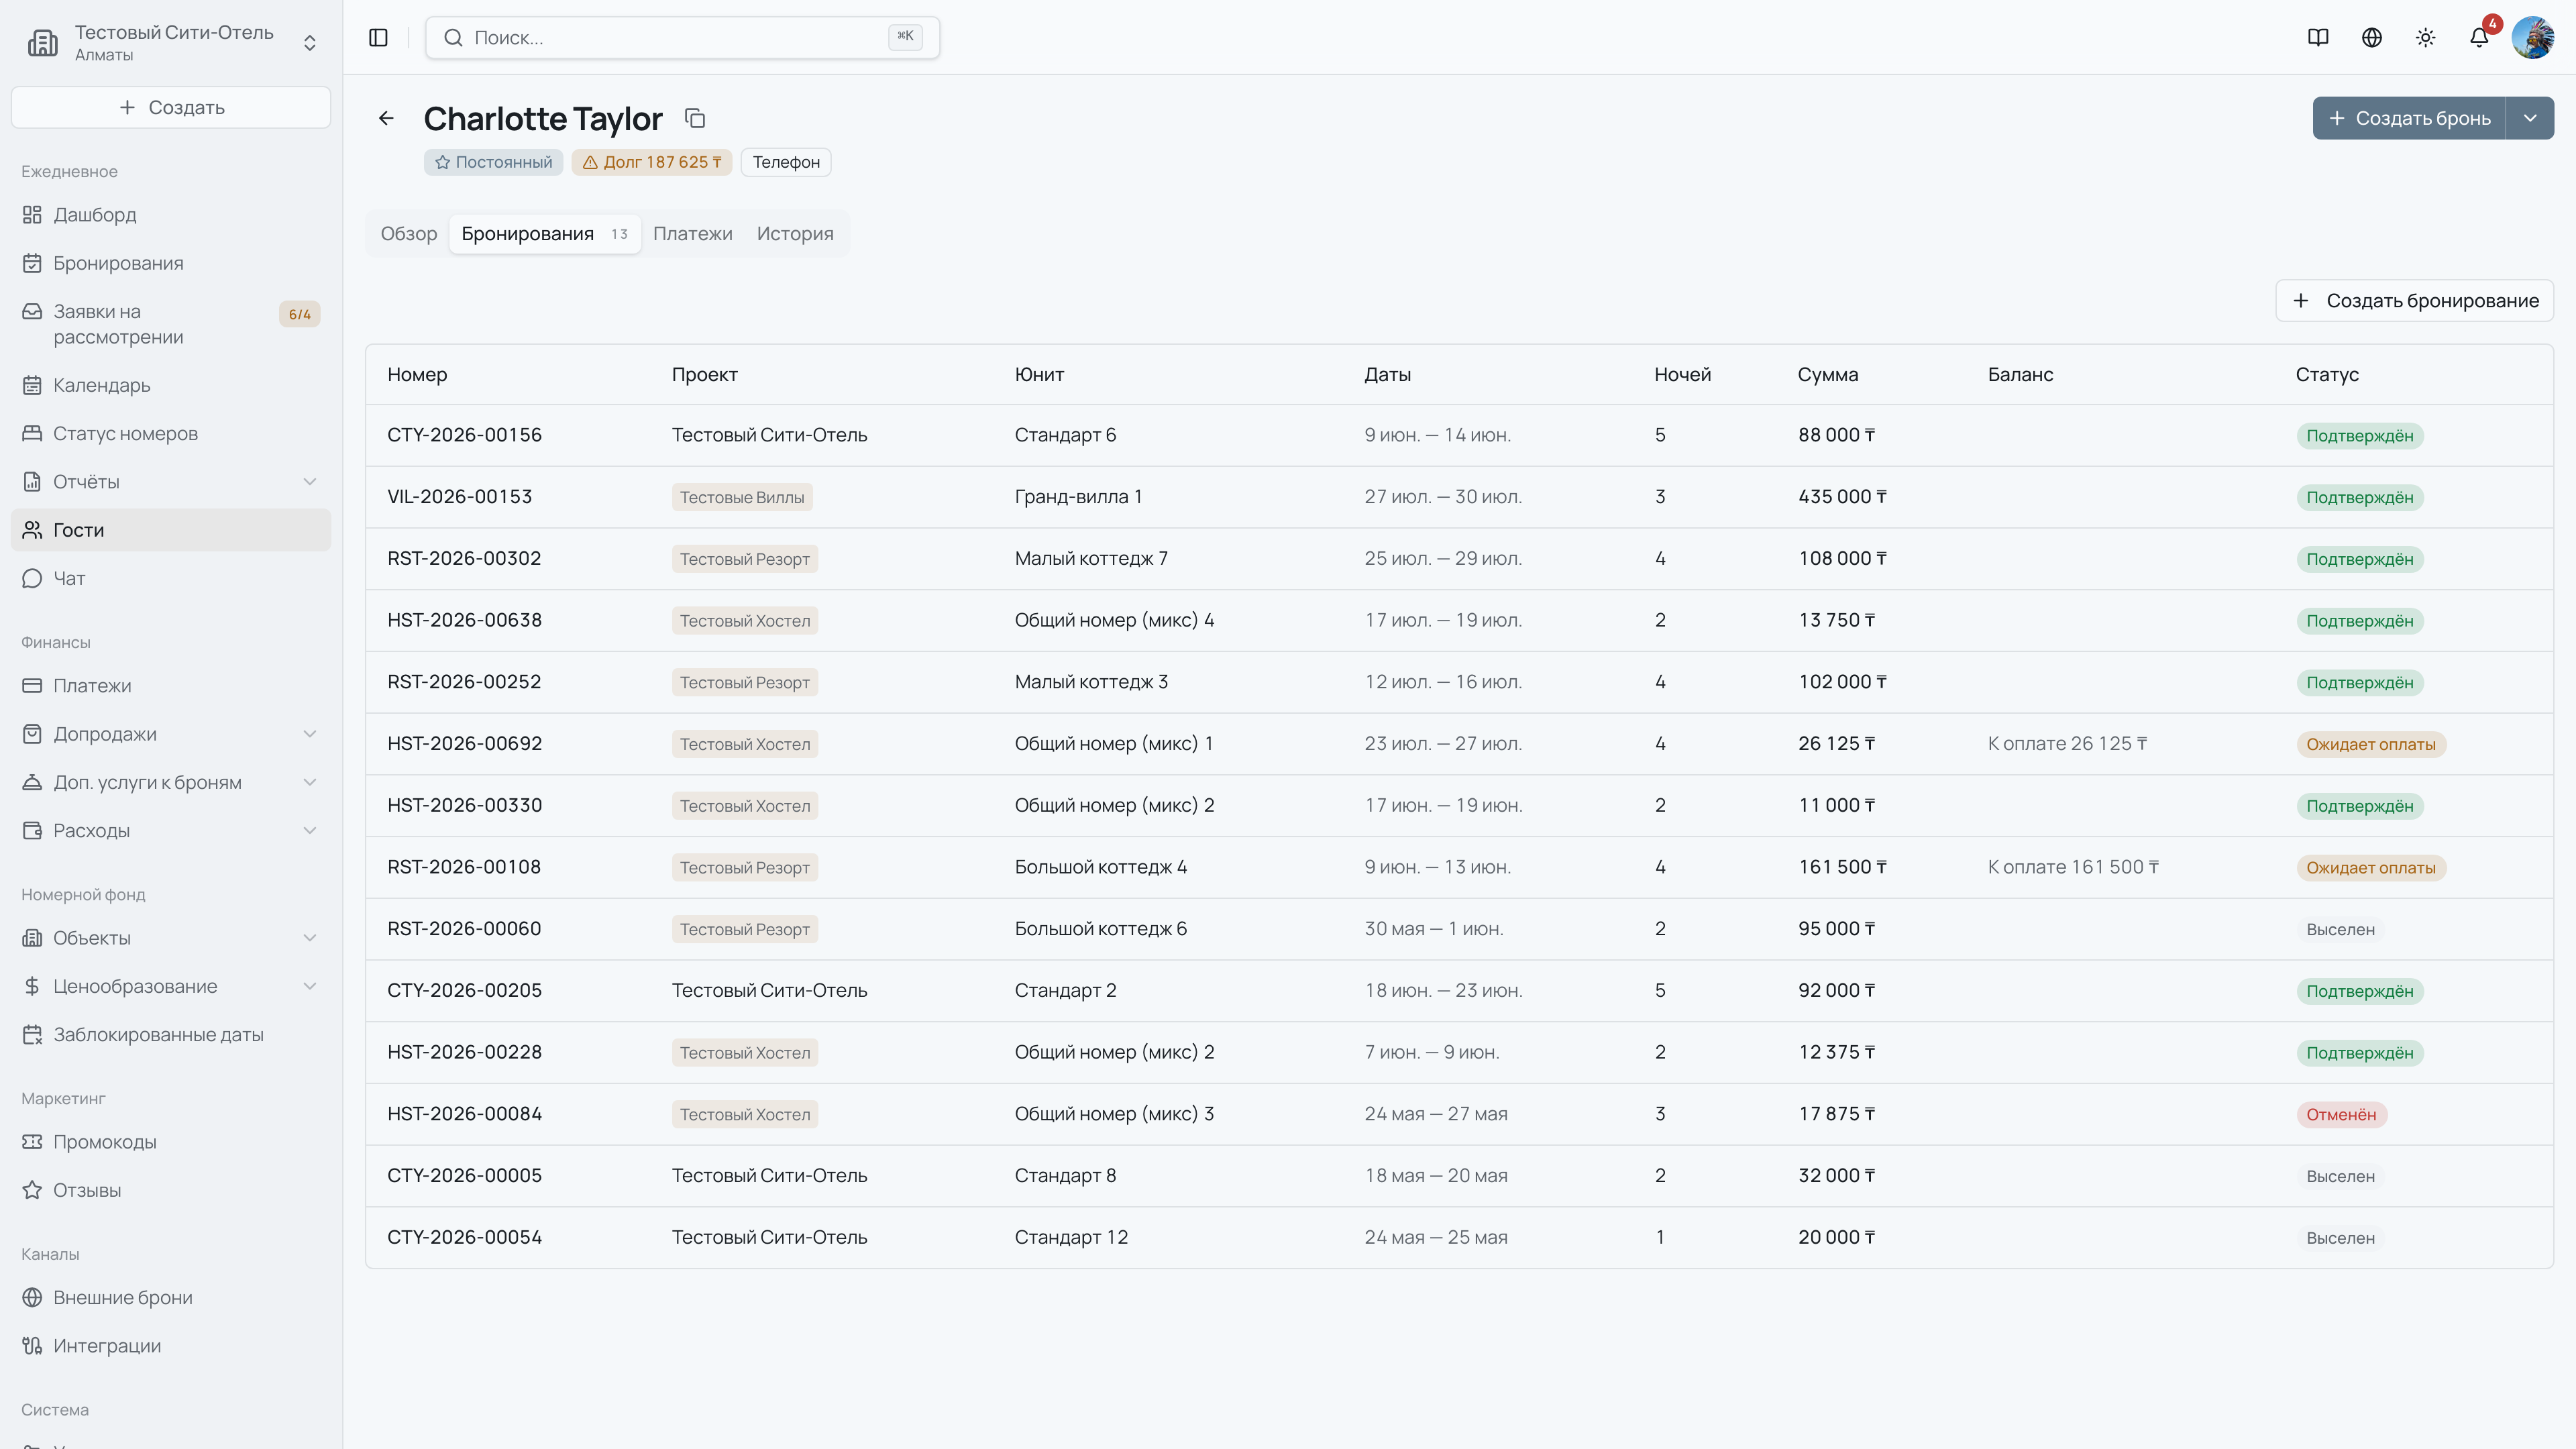Toggle the sidebar panel icon
The height and width of the screenshot is (1449, 2576).
tap(378, 37)
